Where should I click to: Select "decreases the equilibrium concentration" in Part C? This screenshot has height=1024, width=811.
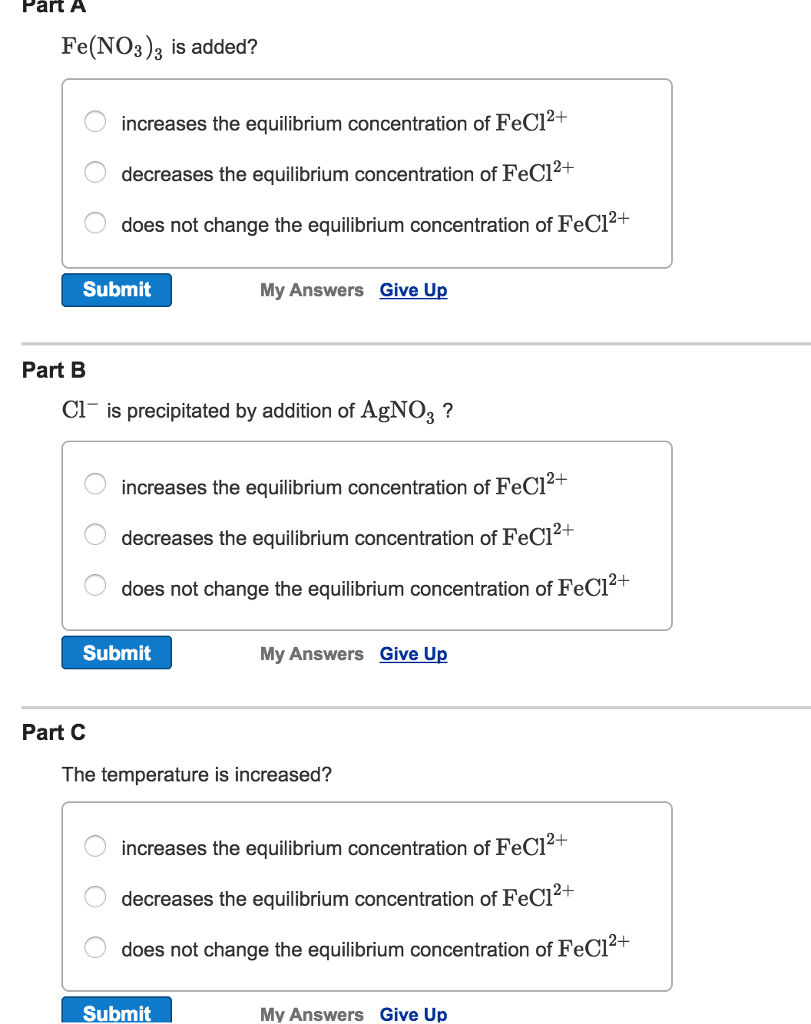click(95, 896)
